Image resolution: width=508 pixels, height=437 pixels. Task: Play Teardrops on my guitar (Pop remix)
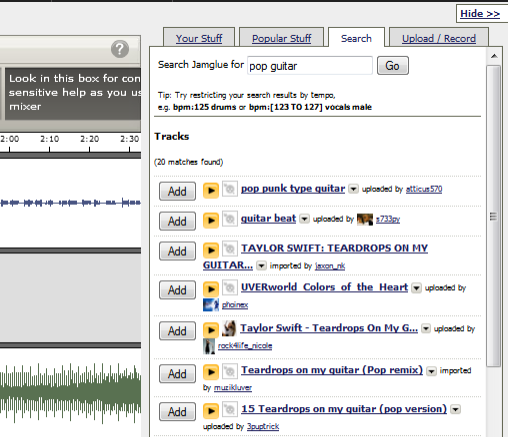(x=211, y=372)
